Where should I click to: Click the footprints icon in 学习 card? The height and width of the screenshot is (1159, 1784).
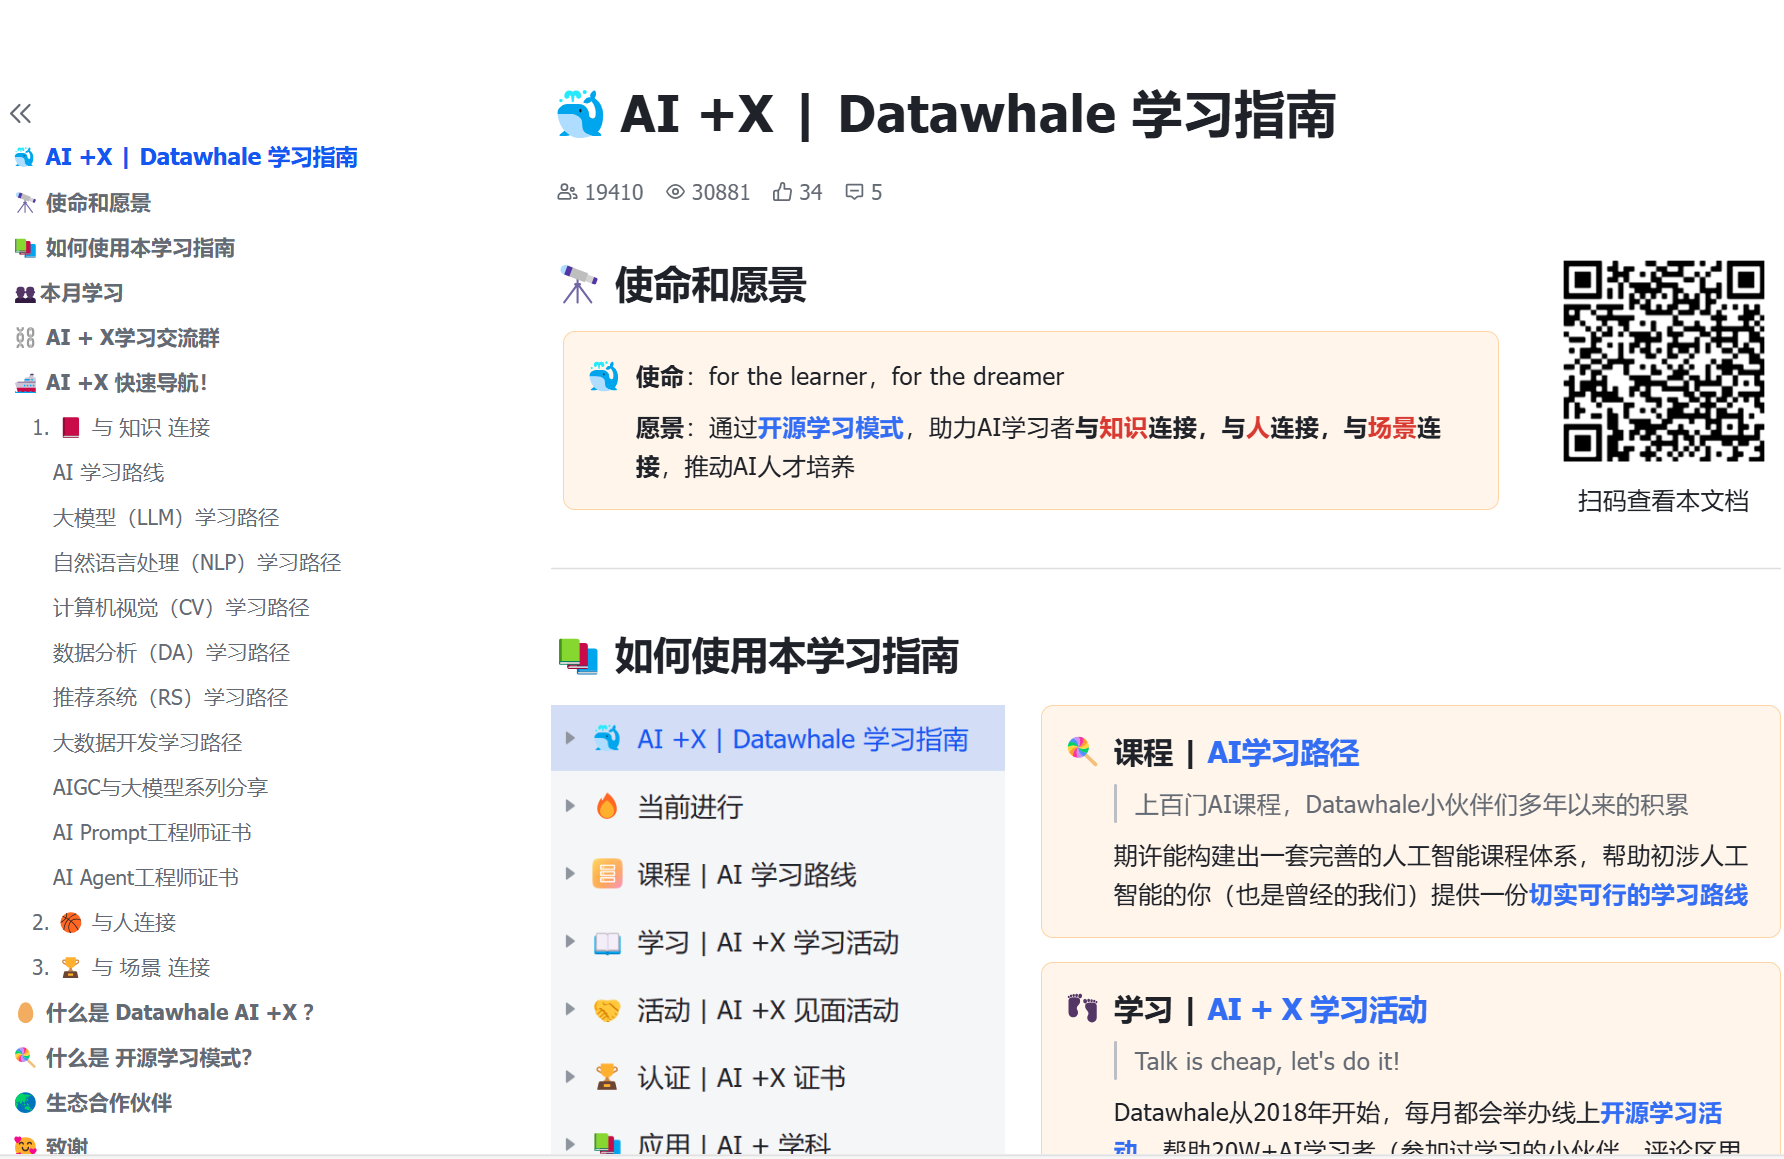click(x=1082, y=1008)
